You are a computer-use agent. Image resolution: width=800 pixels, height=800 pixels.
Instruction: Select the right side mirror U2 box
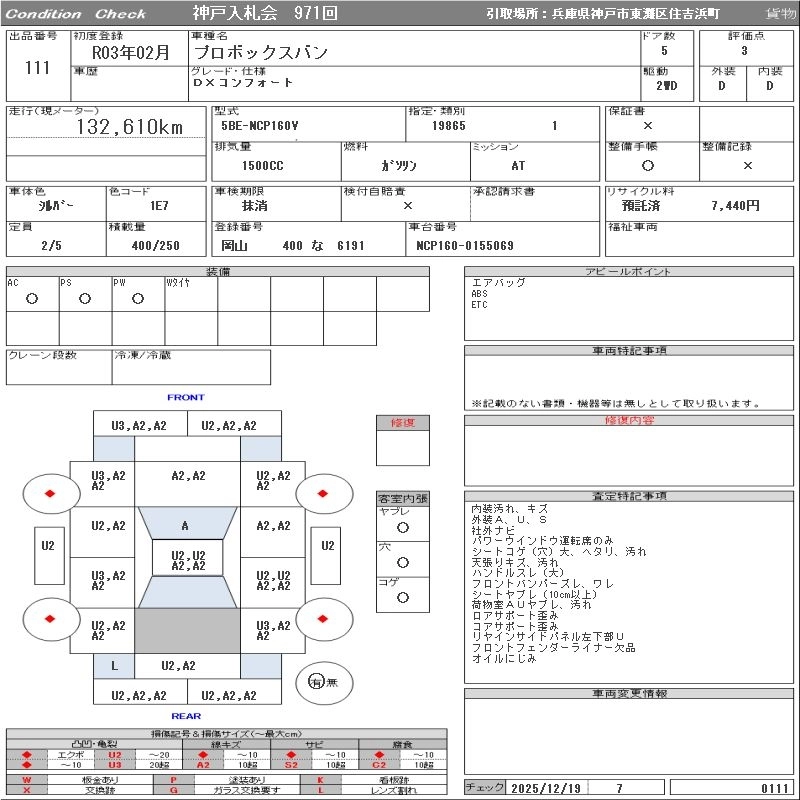click(327, 546)
